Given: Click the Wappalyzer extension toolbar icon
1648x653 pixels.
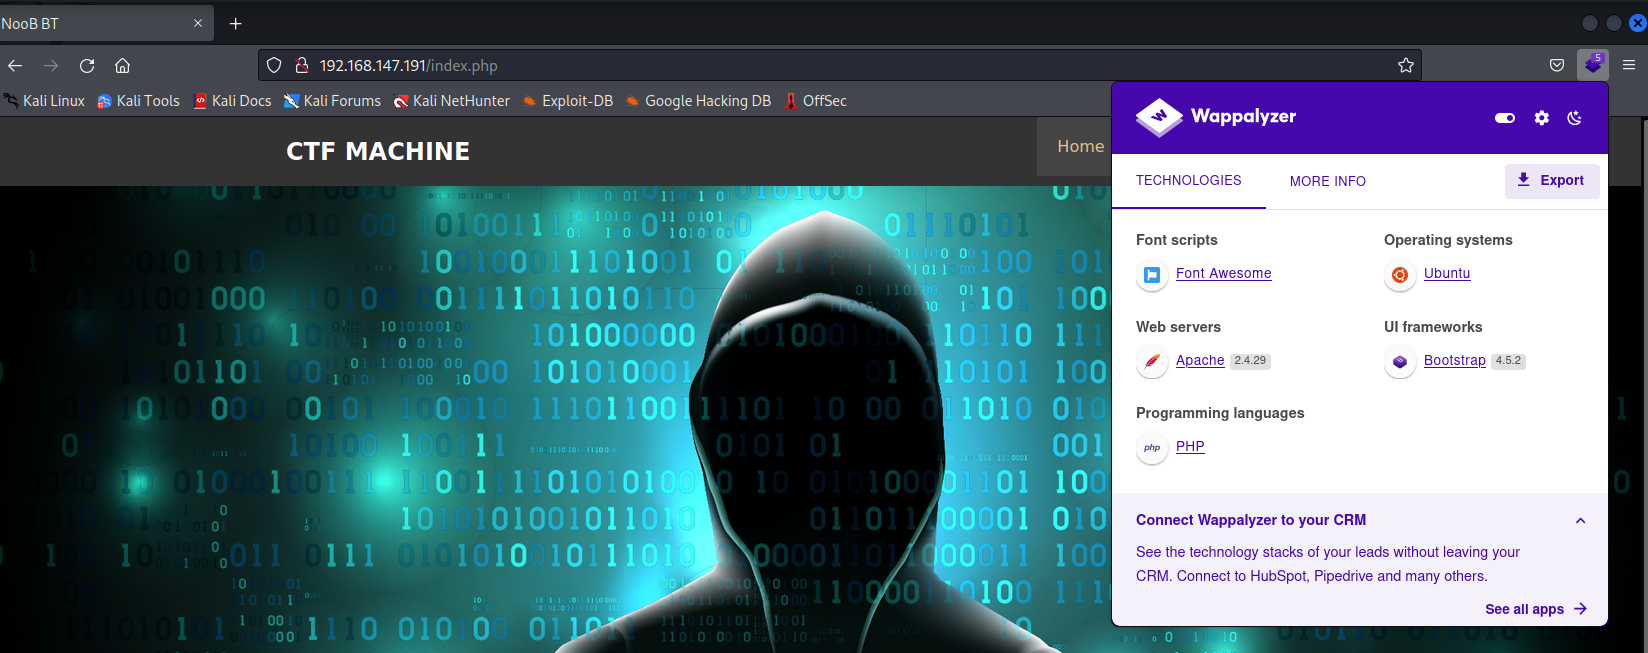Looking at the screenshot, I should click(1593, 65).
